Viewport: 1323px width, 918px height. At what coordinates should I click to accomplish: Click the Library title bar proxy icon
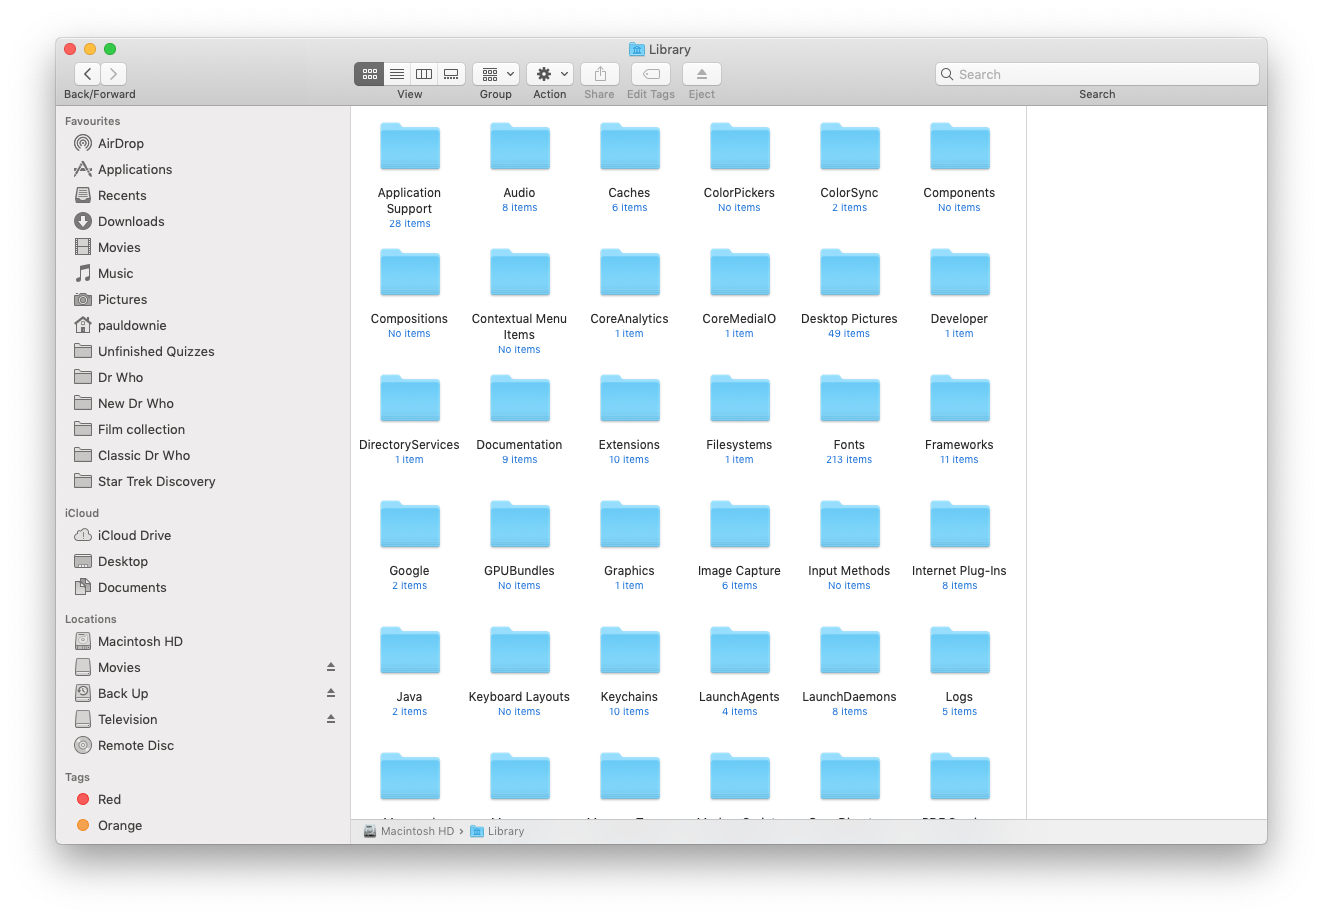637,49
